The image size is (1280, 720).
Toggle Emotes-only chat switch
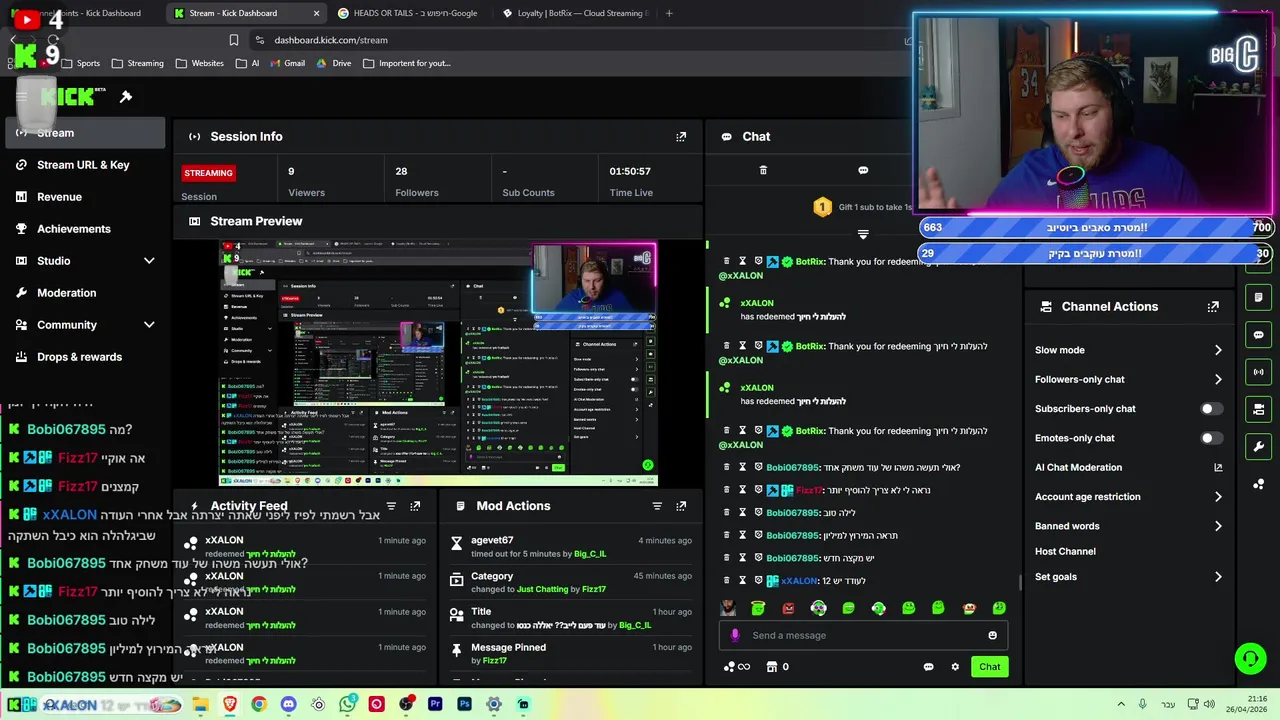(1211, 438)
